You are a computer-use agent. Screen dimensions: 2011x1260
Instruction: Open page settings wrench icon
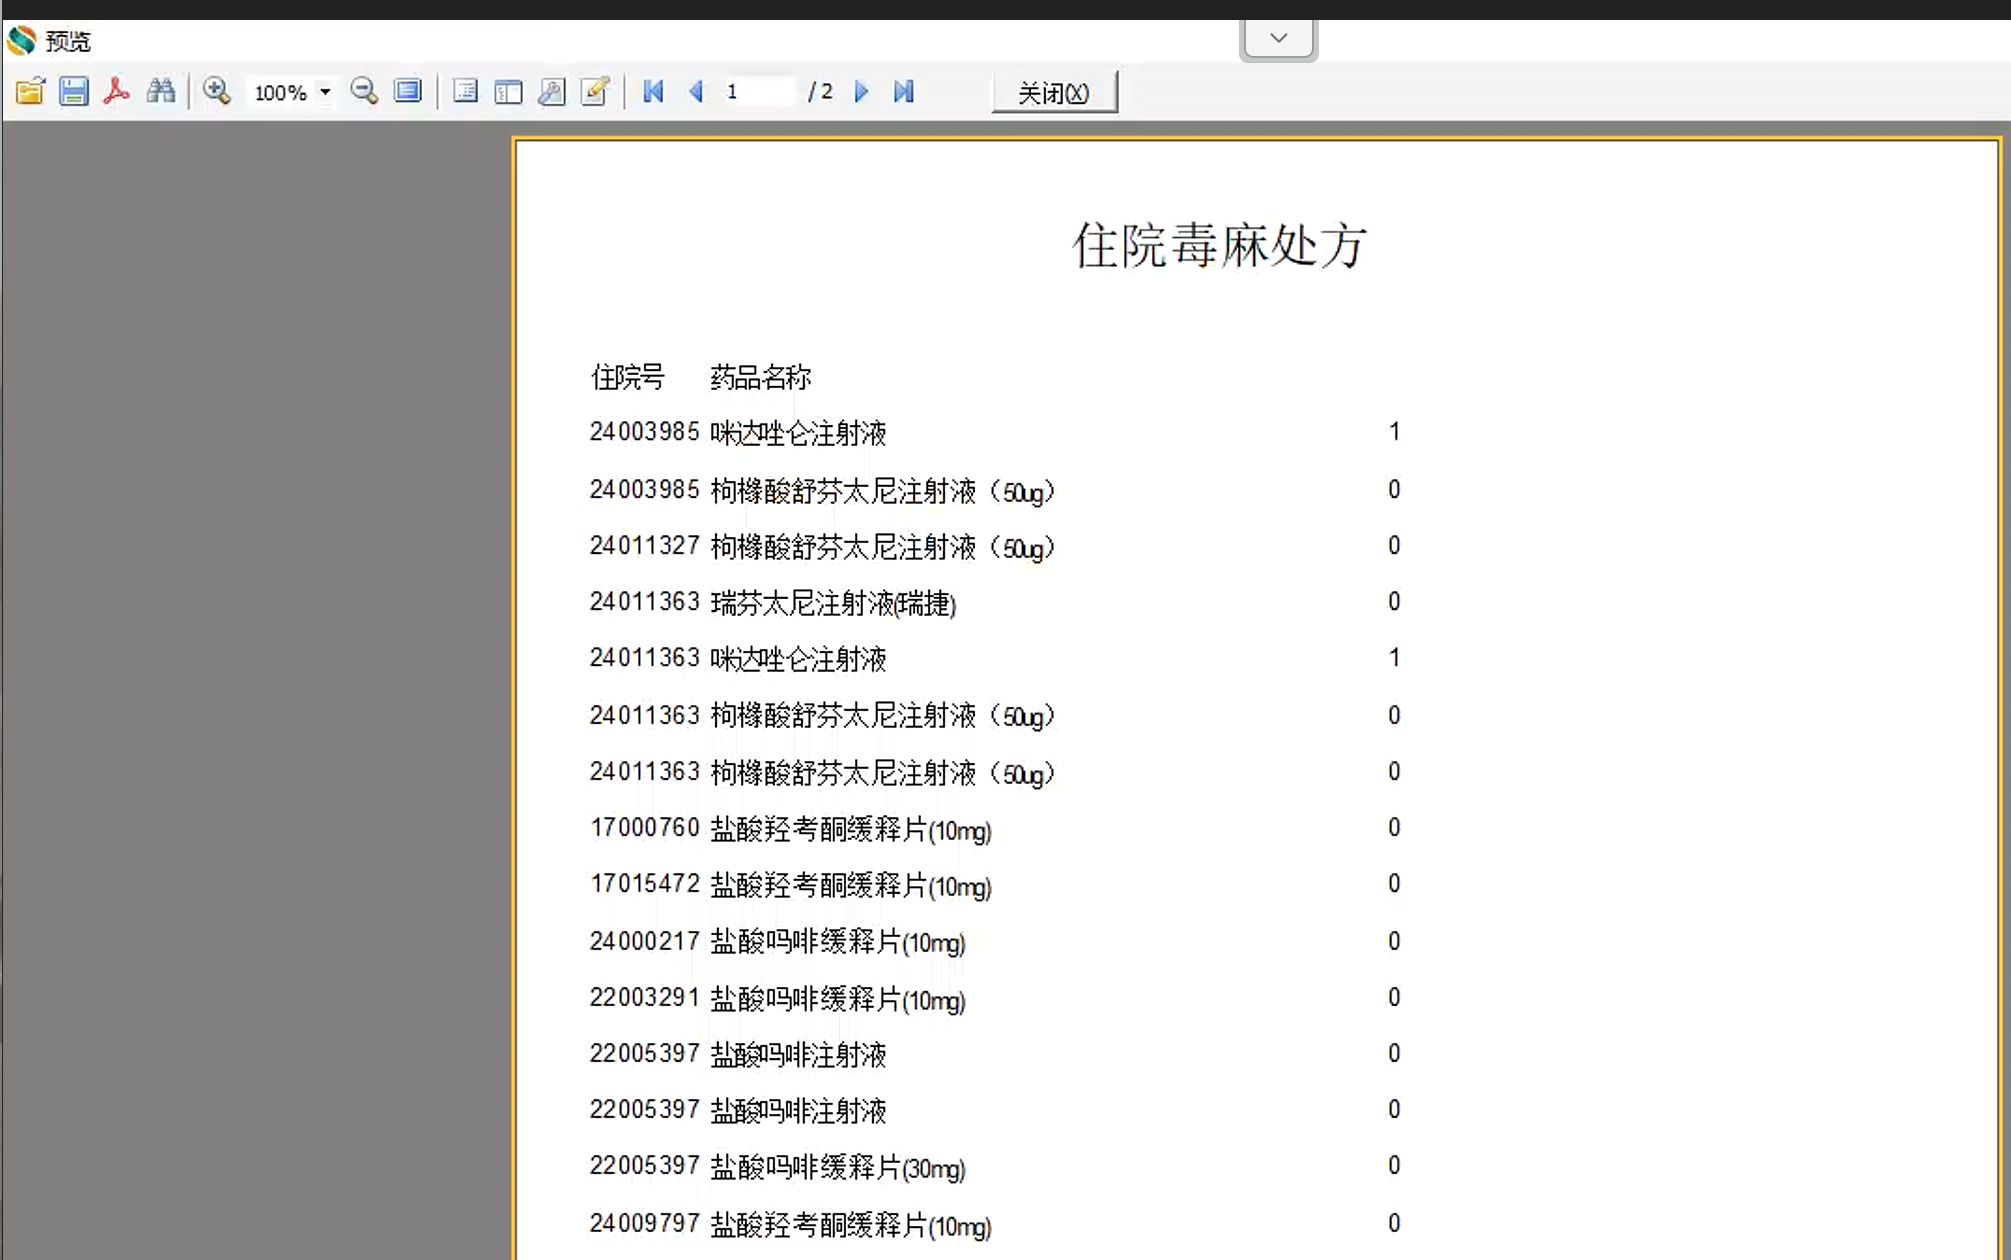click(551, 92)
